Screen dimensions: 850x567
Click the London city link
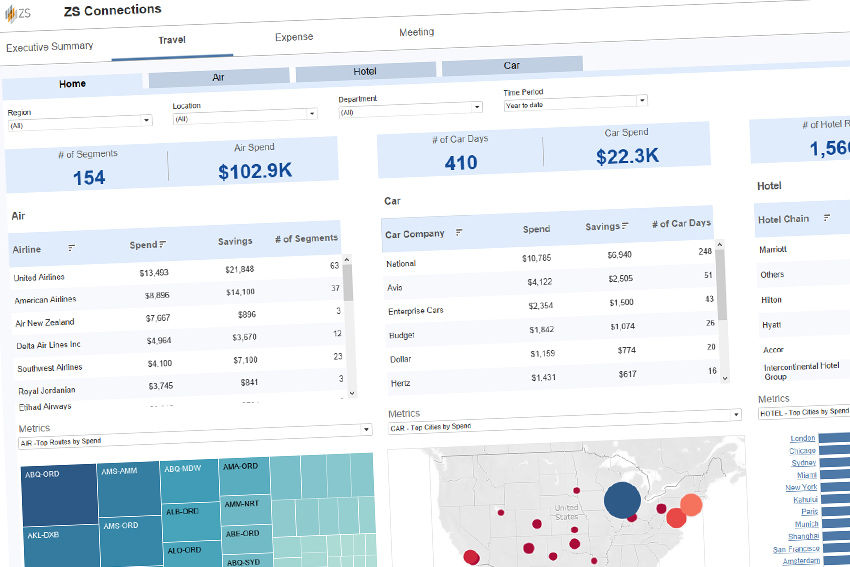click(x=802, y=438)
